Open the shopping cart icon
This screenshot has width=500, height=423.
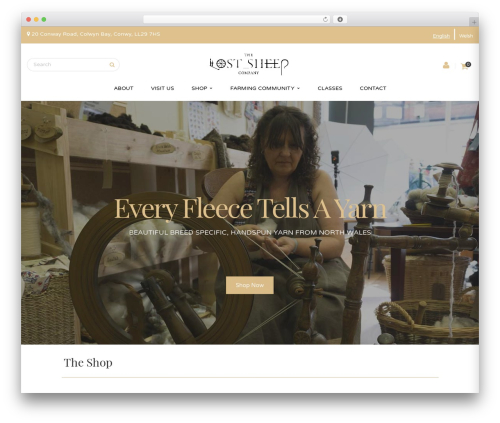(464, 66)
